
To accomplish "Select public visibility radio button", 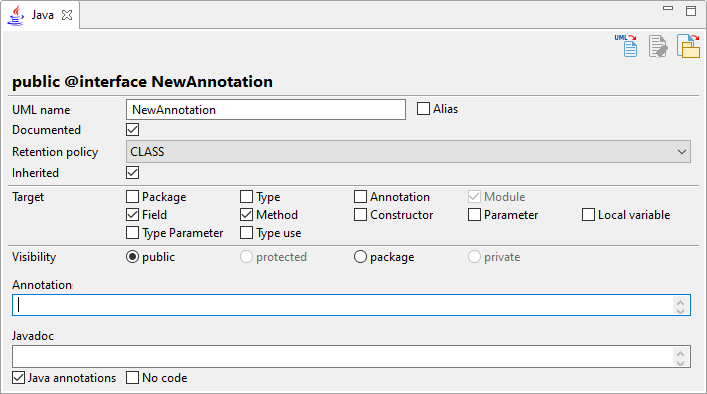I will pos(133,257).
